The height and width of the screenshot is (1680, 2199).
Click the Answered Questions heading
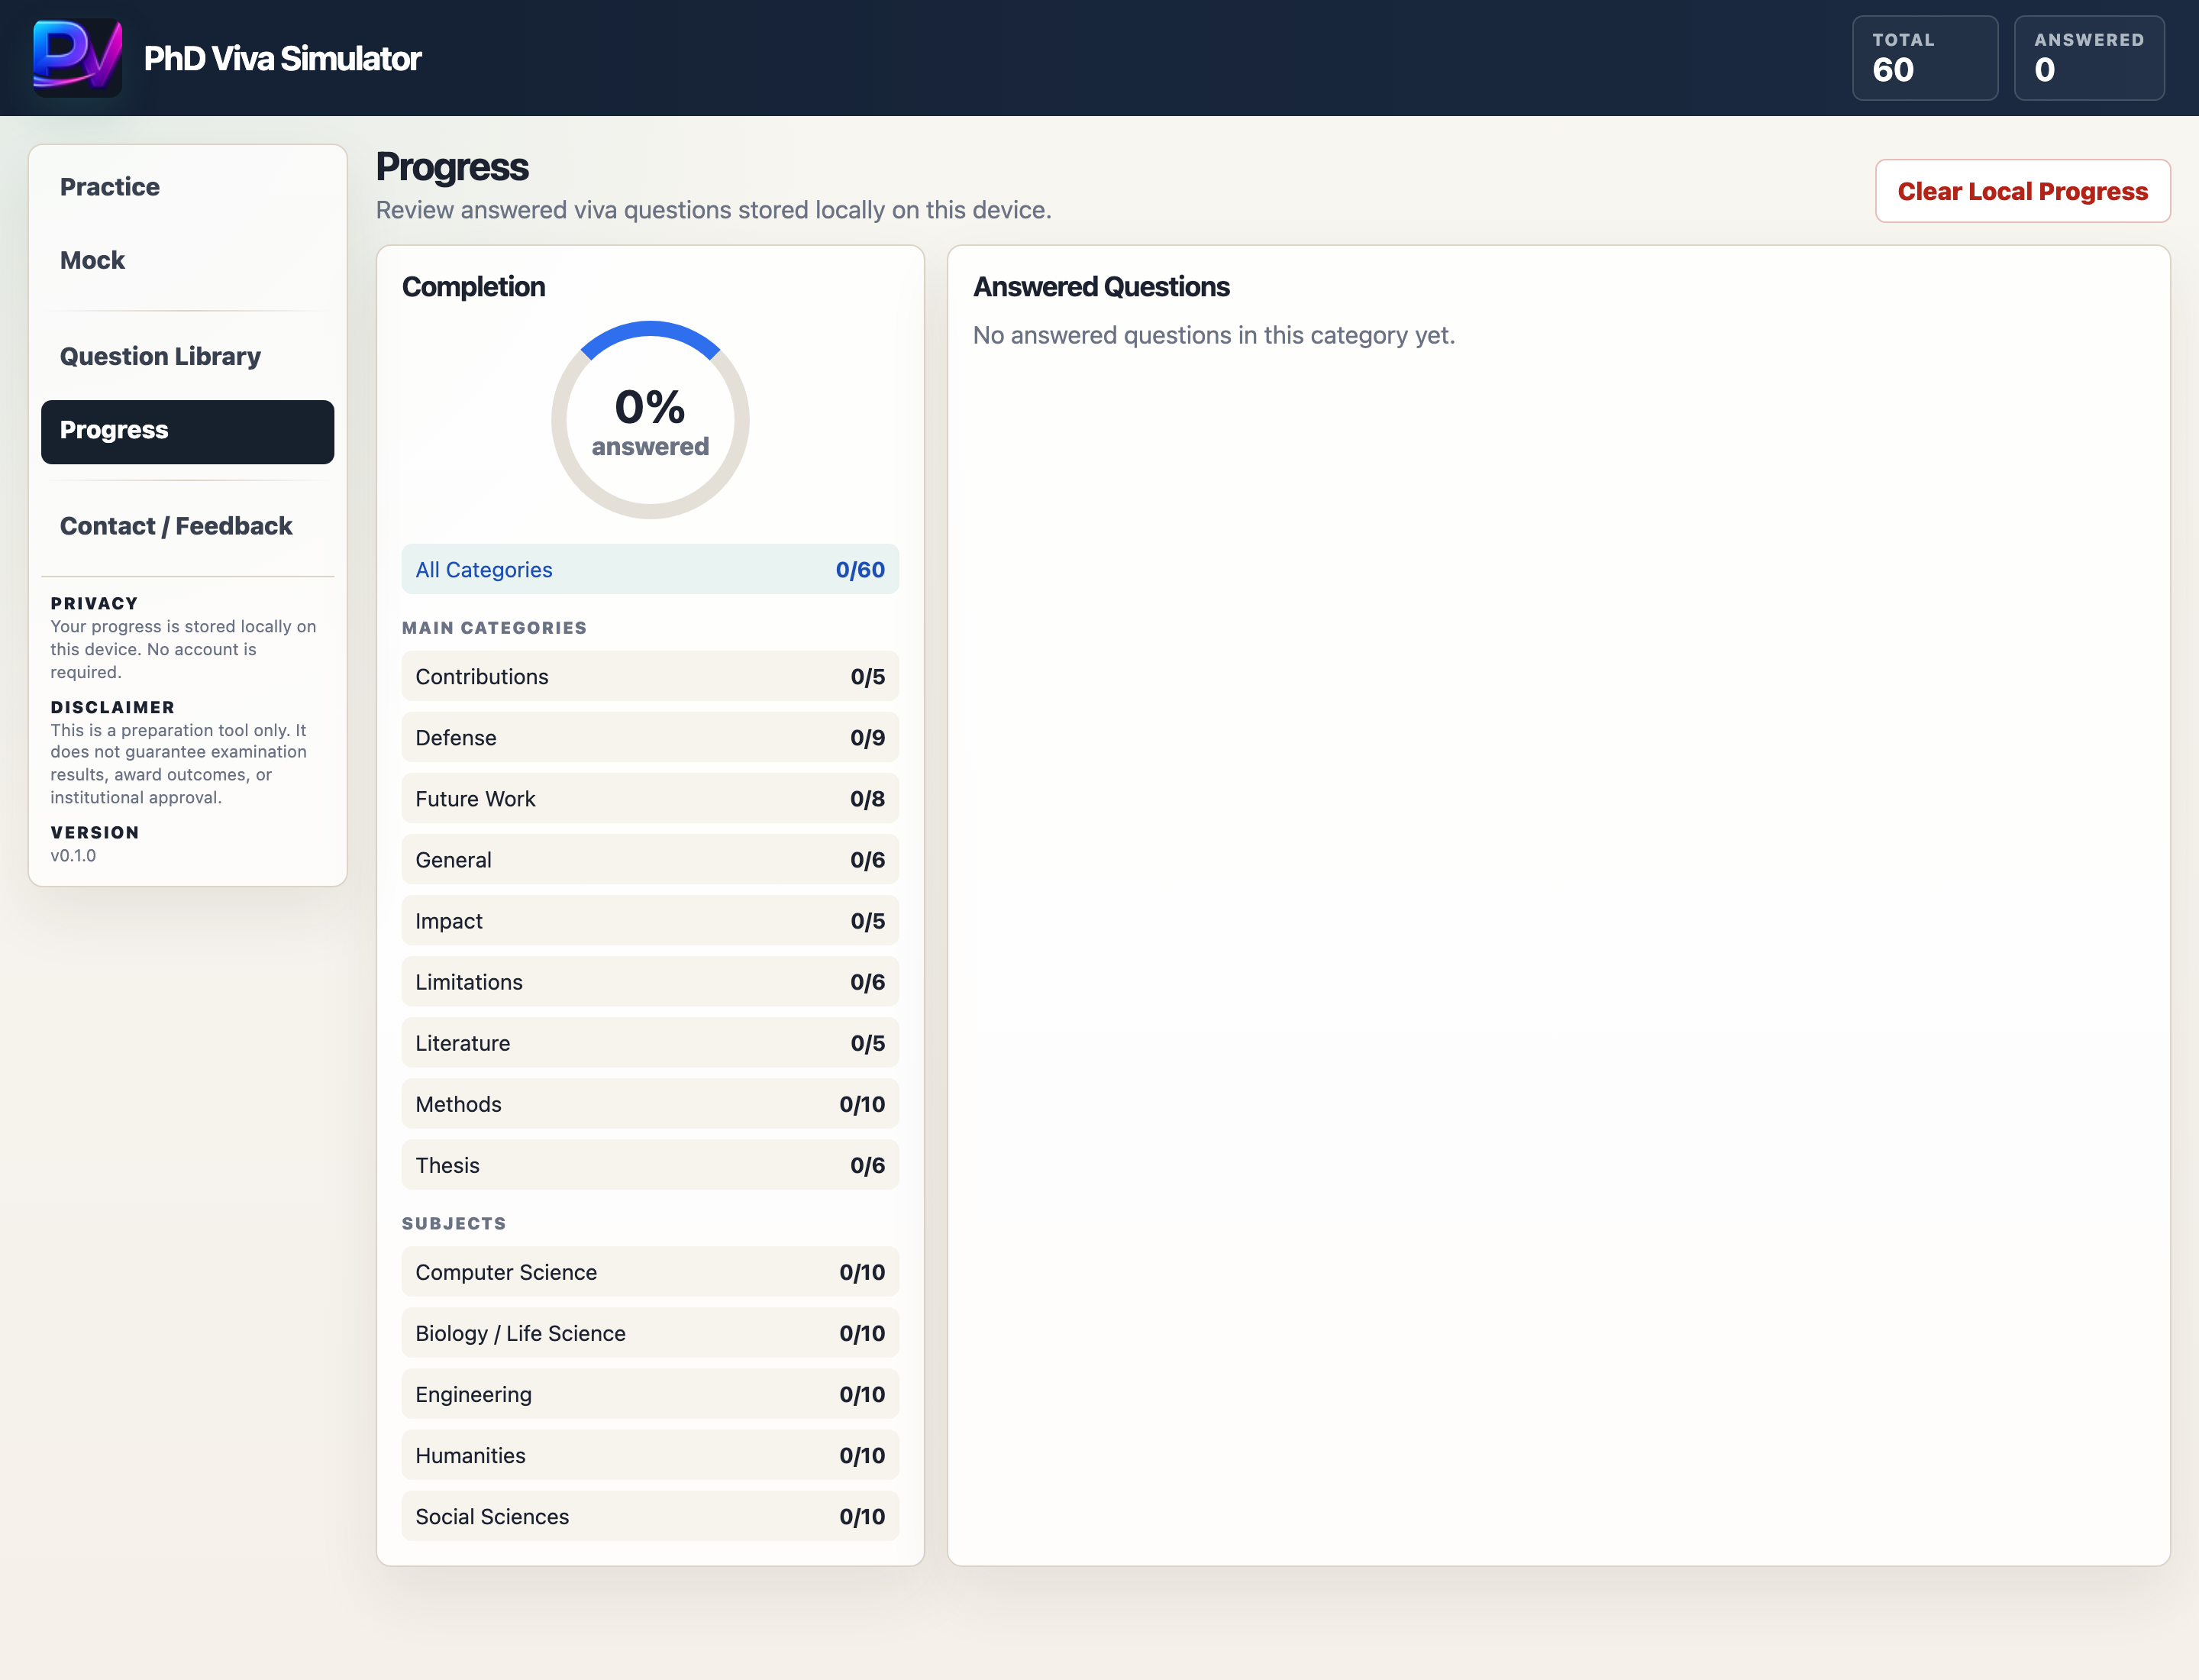1101,287
